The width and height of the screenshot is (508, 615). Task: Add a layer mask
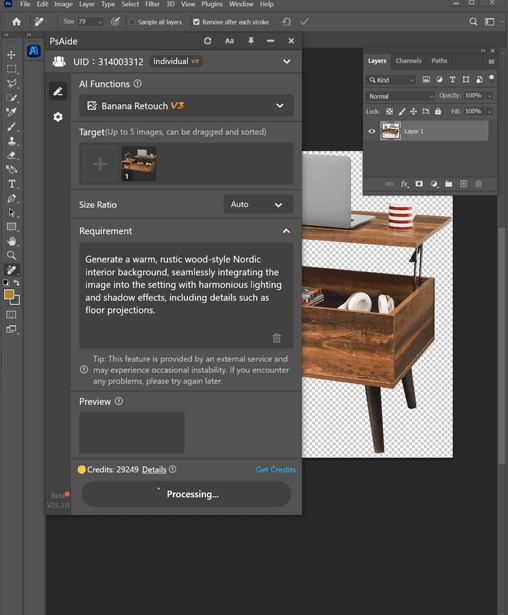point(419,184)
